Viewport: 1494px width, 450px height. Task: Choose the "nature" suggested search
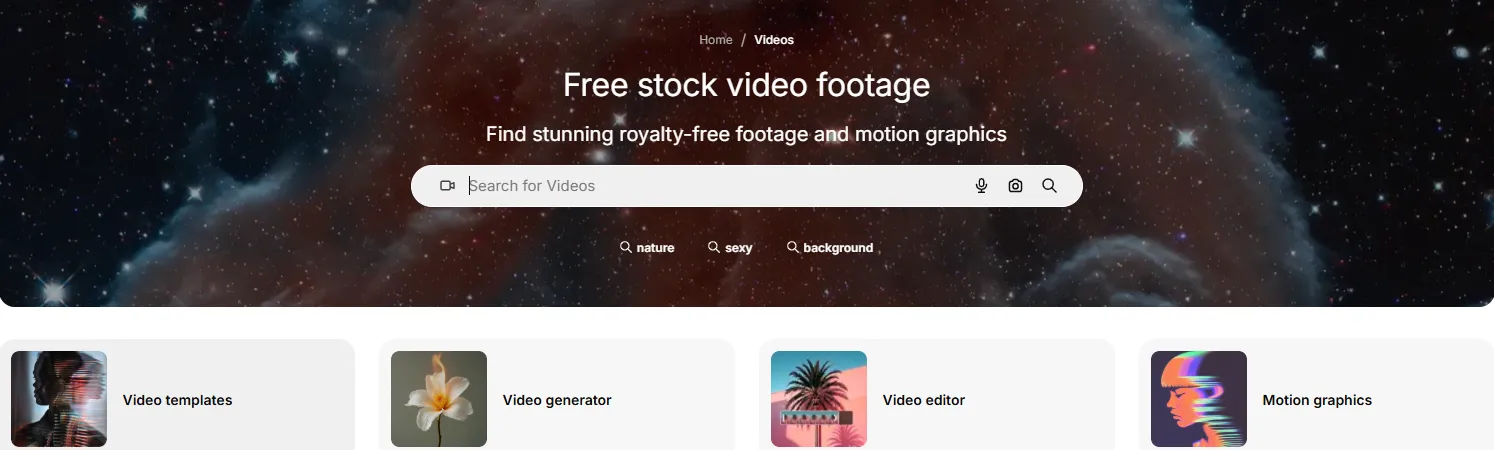(x=655, y=248)
